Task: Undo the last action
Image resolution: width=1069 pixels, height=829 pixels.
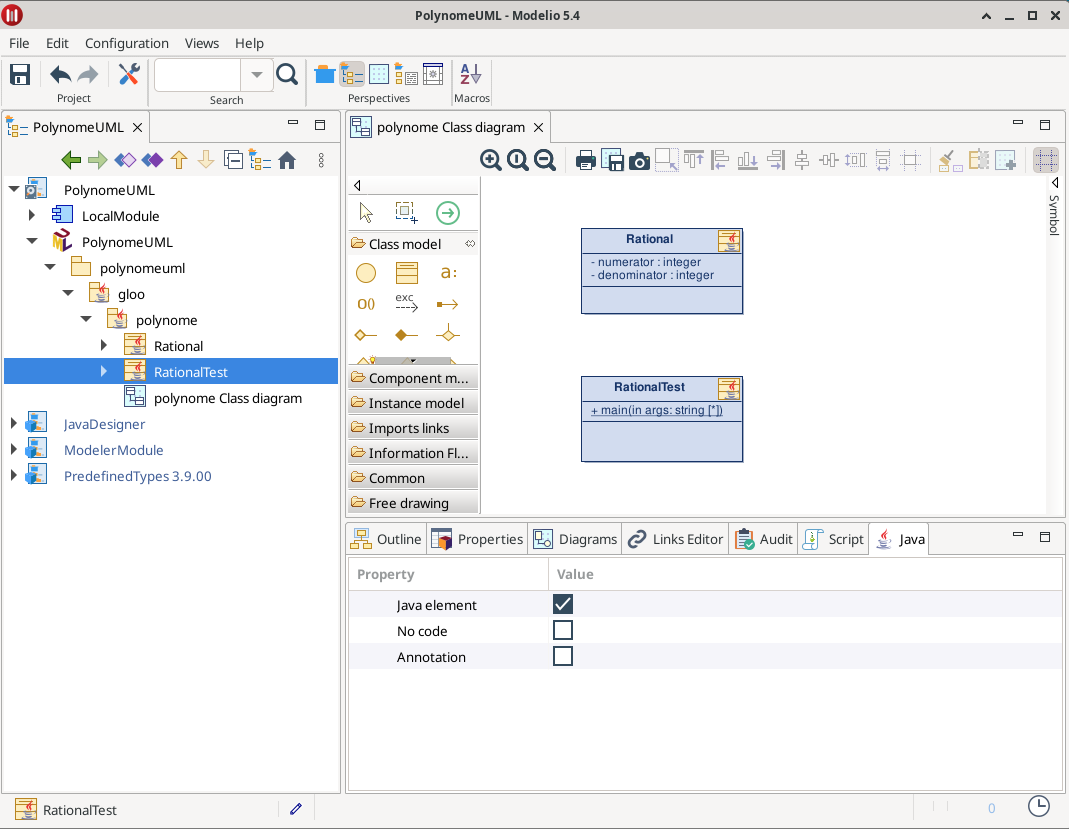Action: click(x=61, y=74)
